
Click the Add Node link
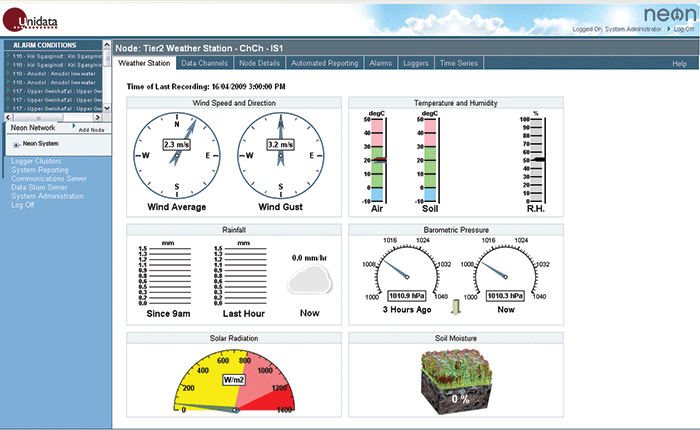[90, 130]
